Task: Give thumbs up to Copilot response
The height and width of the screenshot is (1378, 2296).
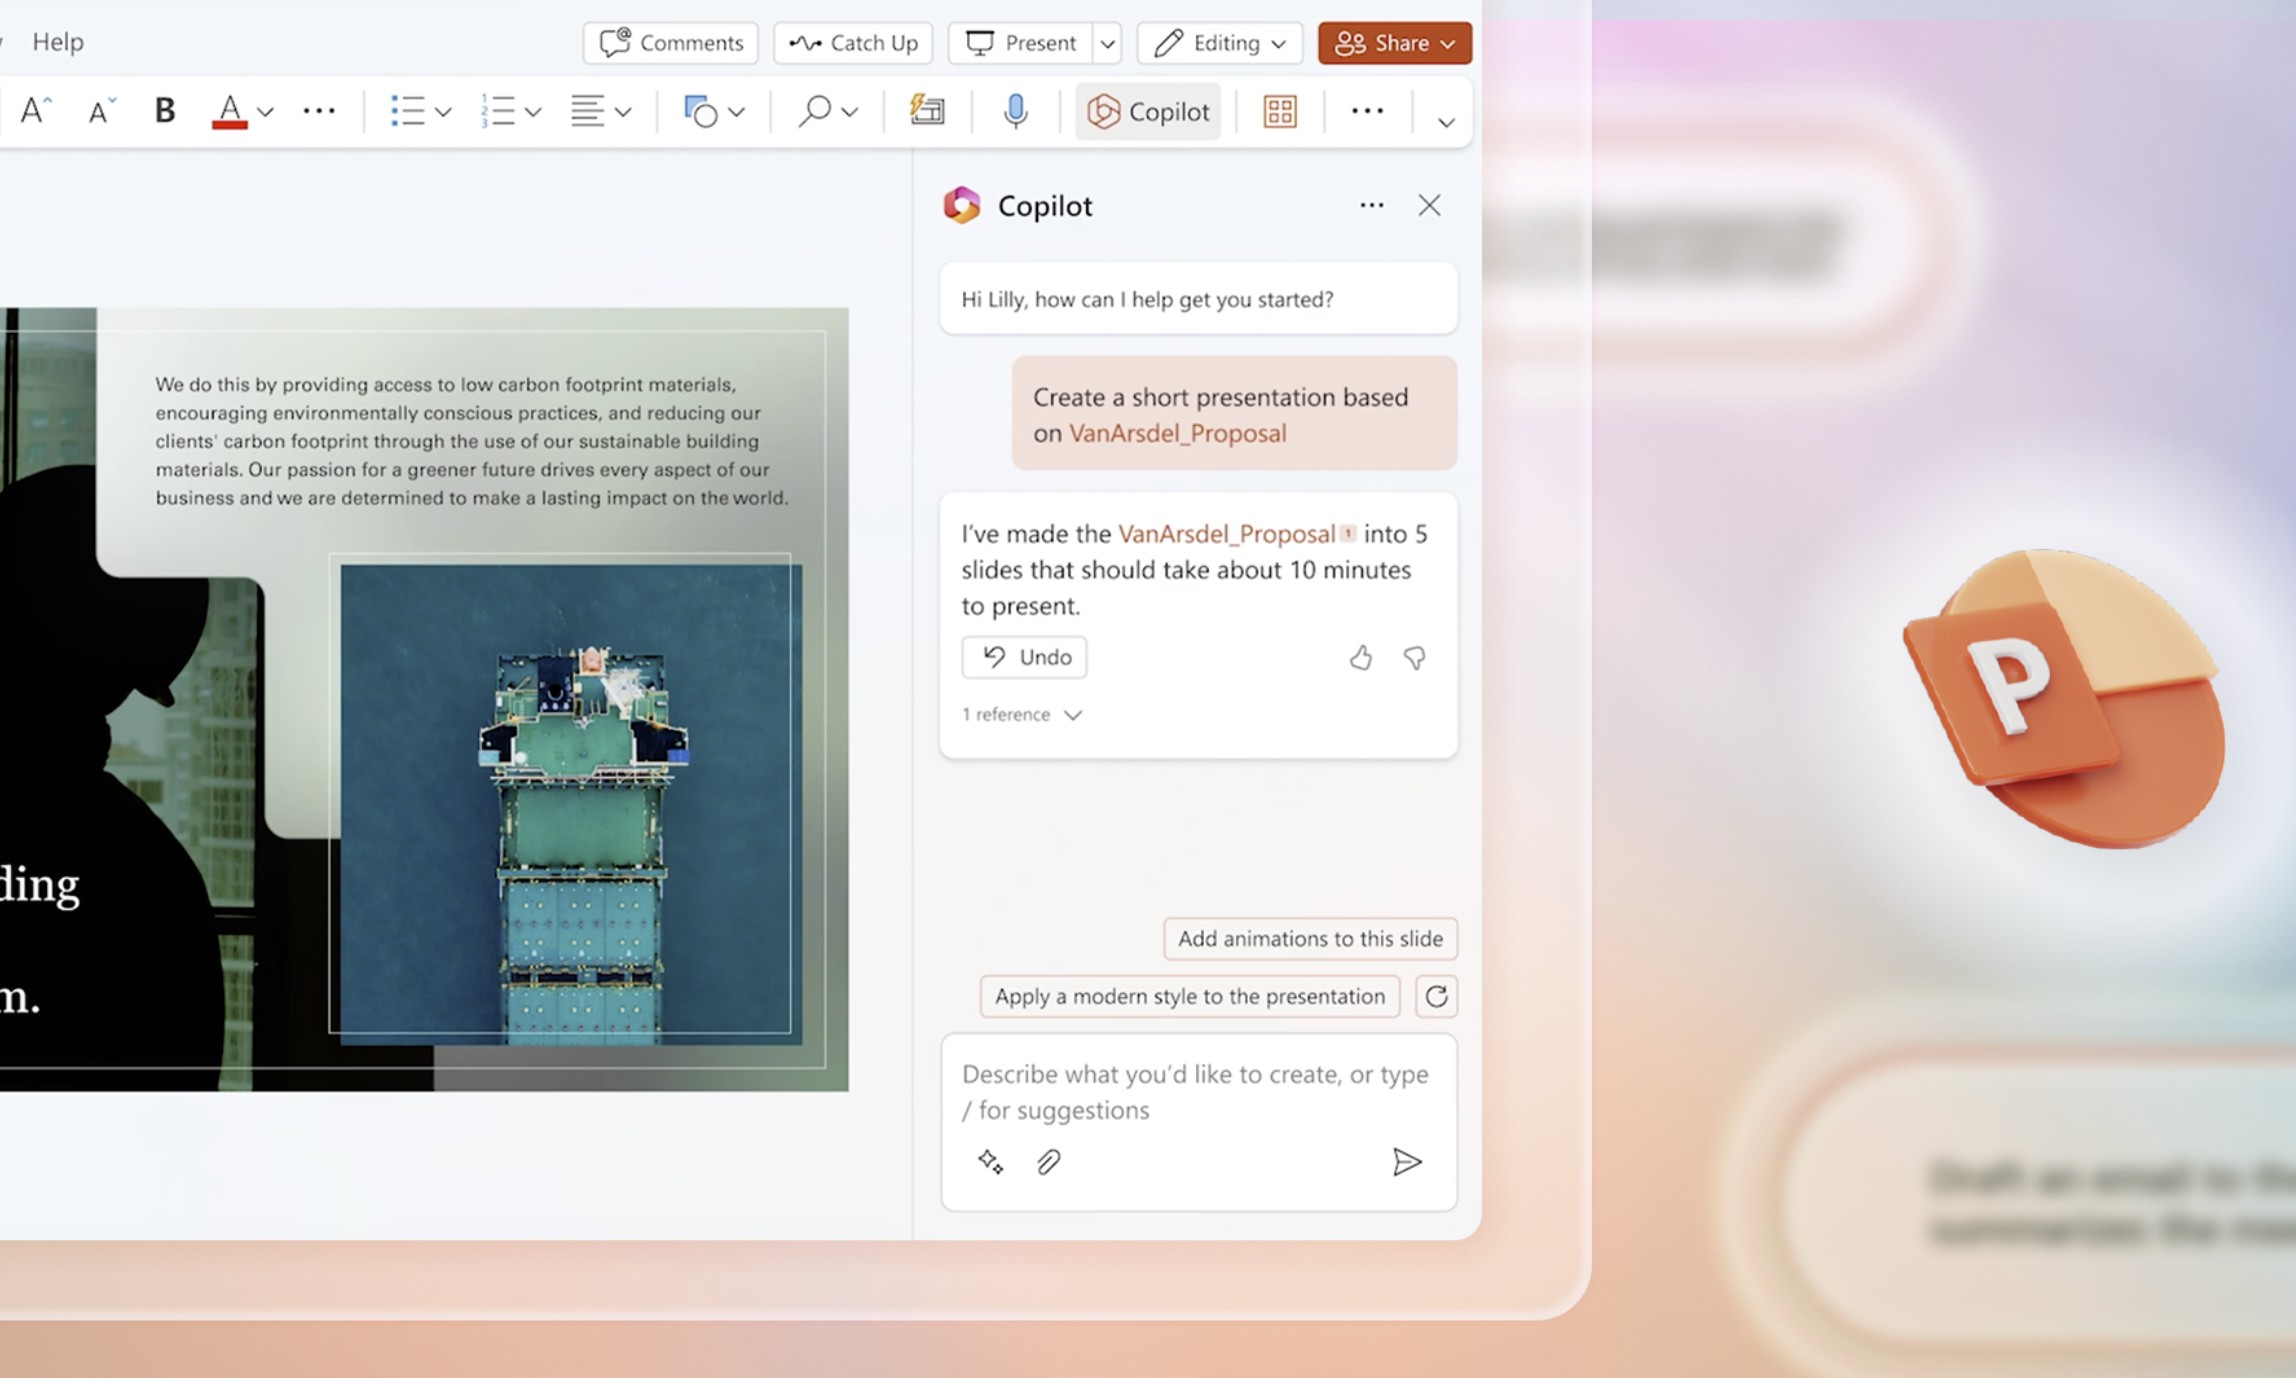Action: (1360, 658)
